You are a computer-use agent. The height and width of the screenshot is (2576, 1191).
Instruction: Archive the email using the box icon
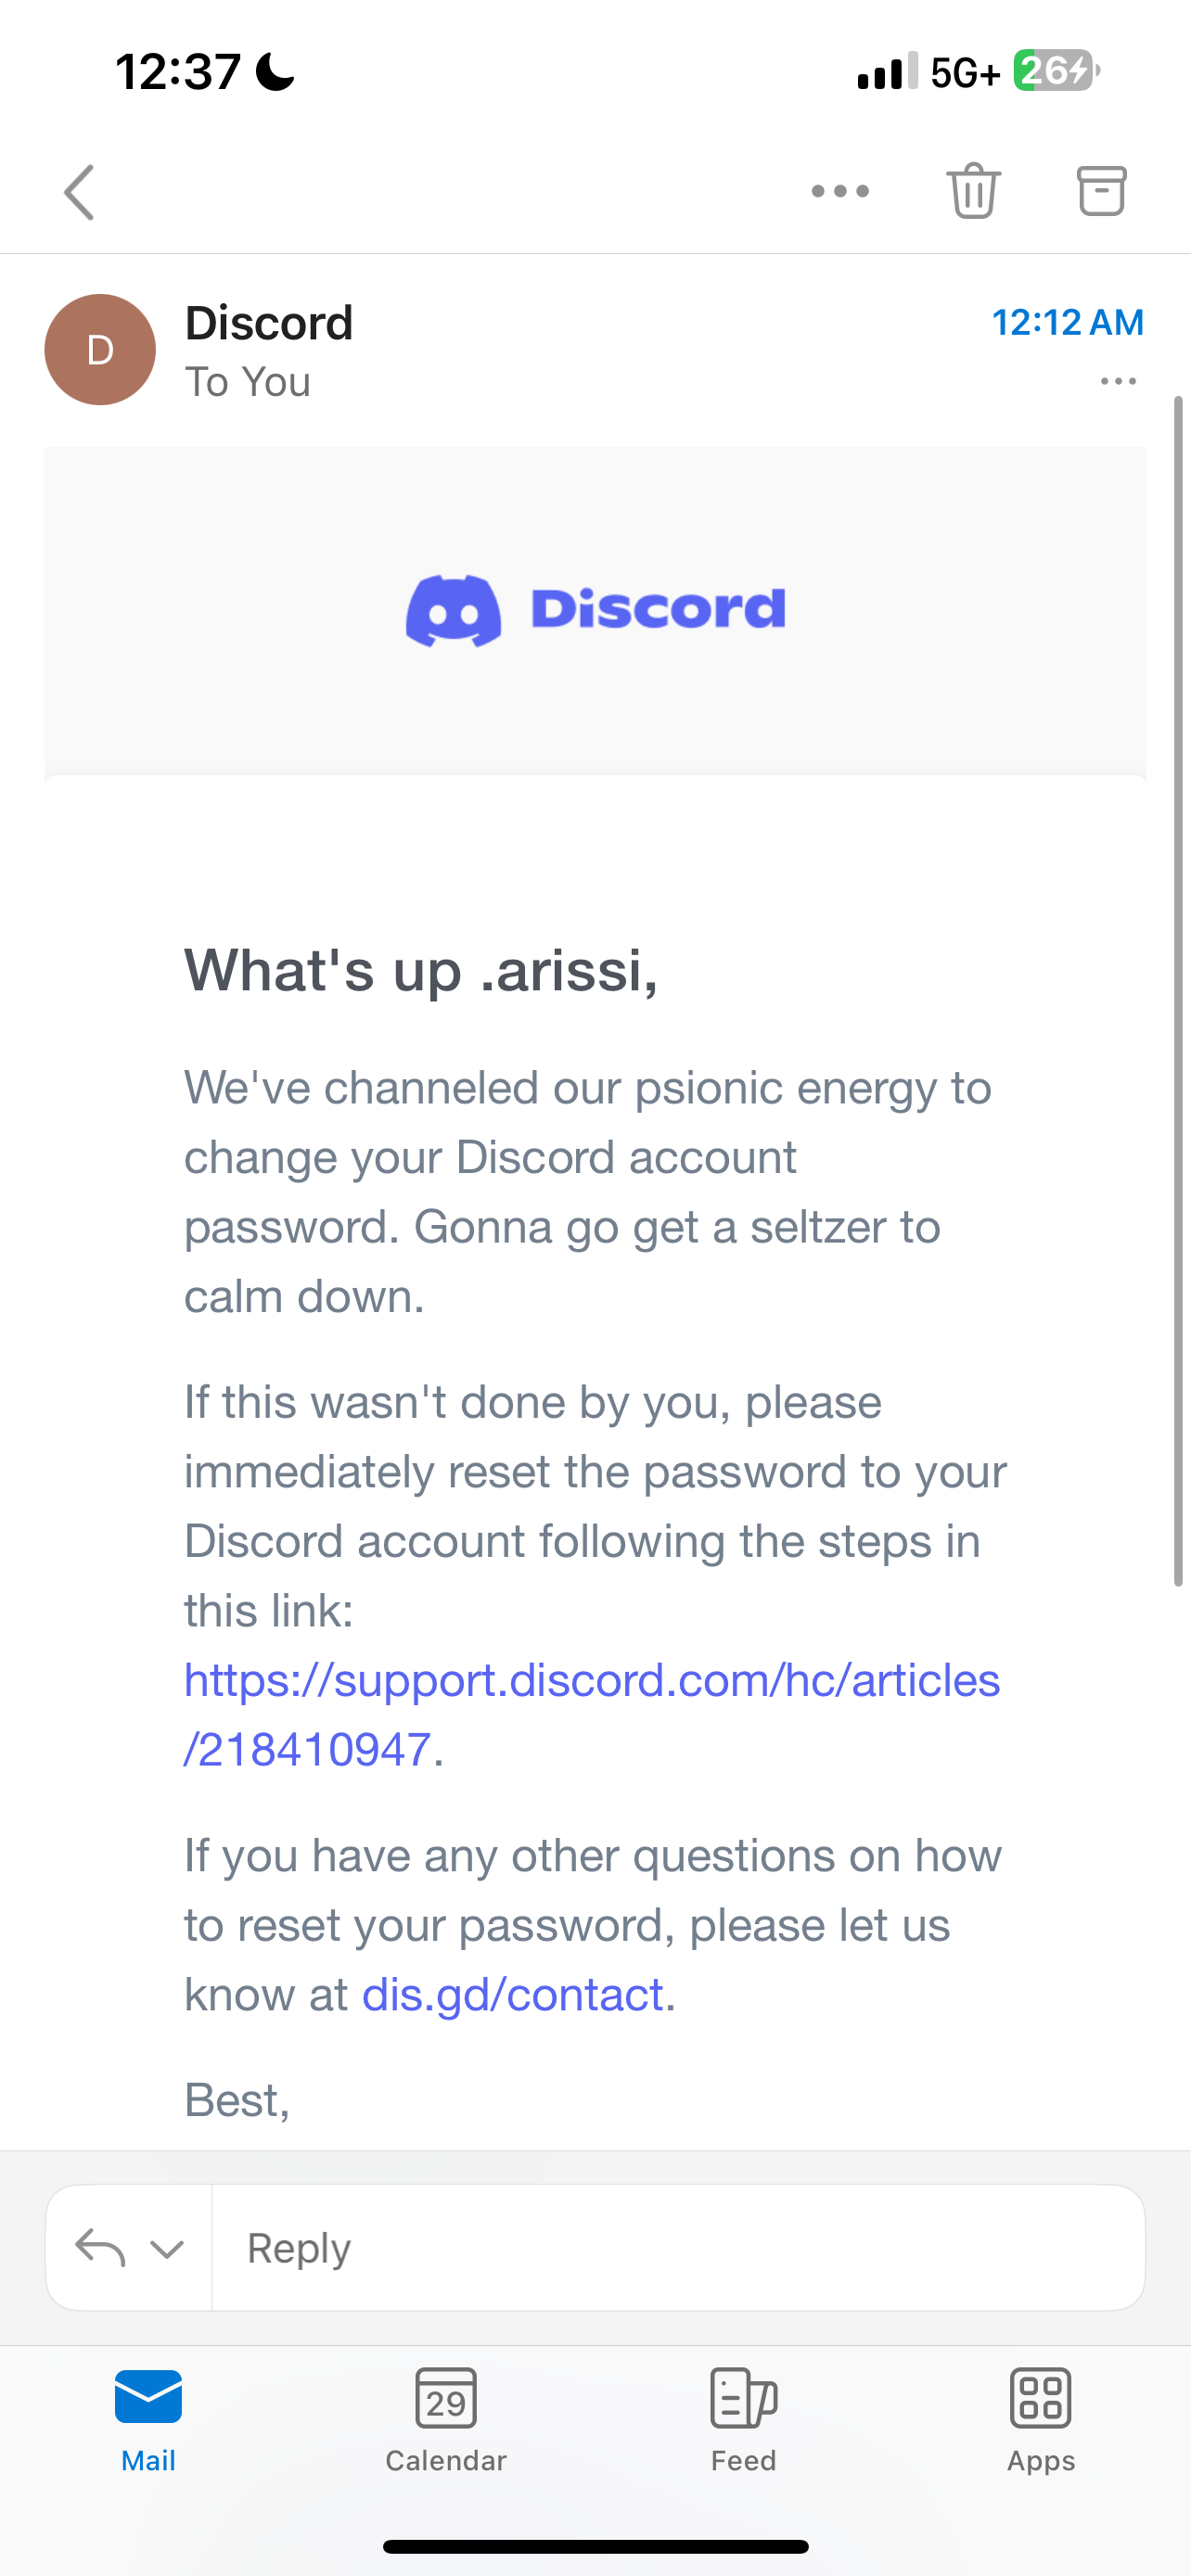pyautogui.click(x=1101, y=190)
